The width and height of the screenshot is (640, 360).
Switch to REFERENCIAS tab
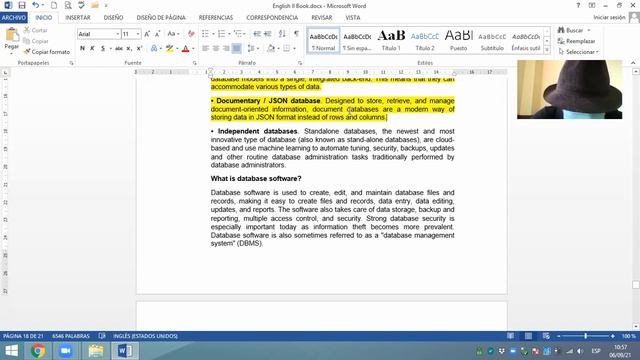(216, 18)
